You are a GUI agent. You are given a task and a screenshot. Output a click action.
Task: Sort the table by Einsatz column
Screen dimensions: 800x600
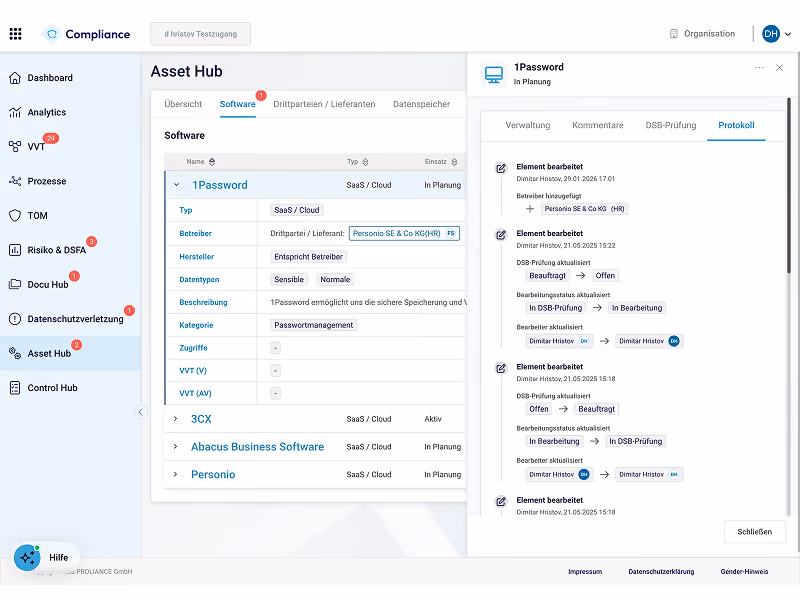(x=454, y=162)
